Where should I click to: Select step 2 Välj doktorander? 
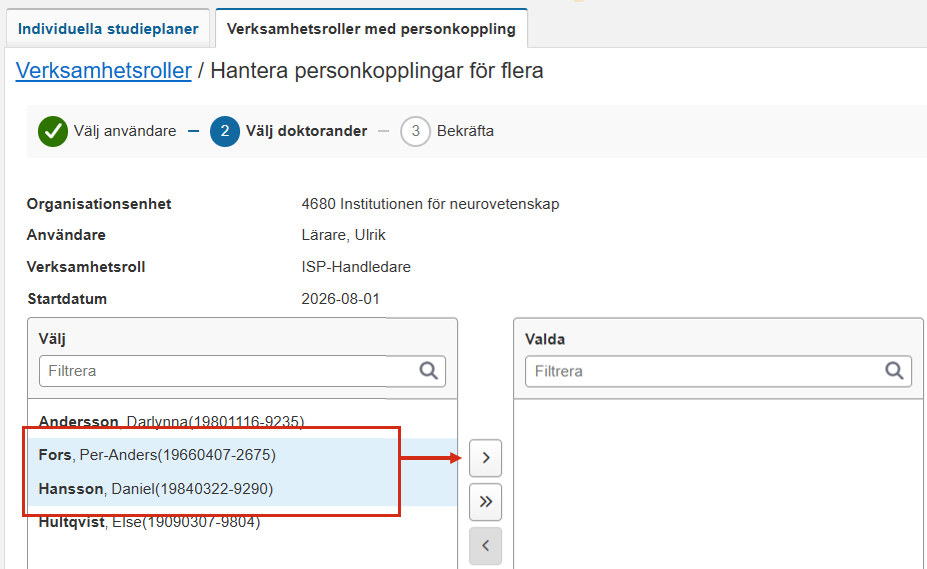pos(289,131)
